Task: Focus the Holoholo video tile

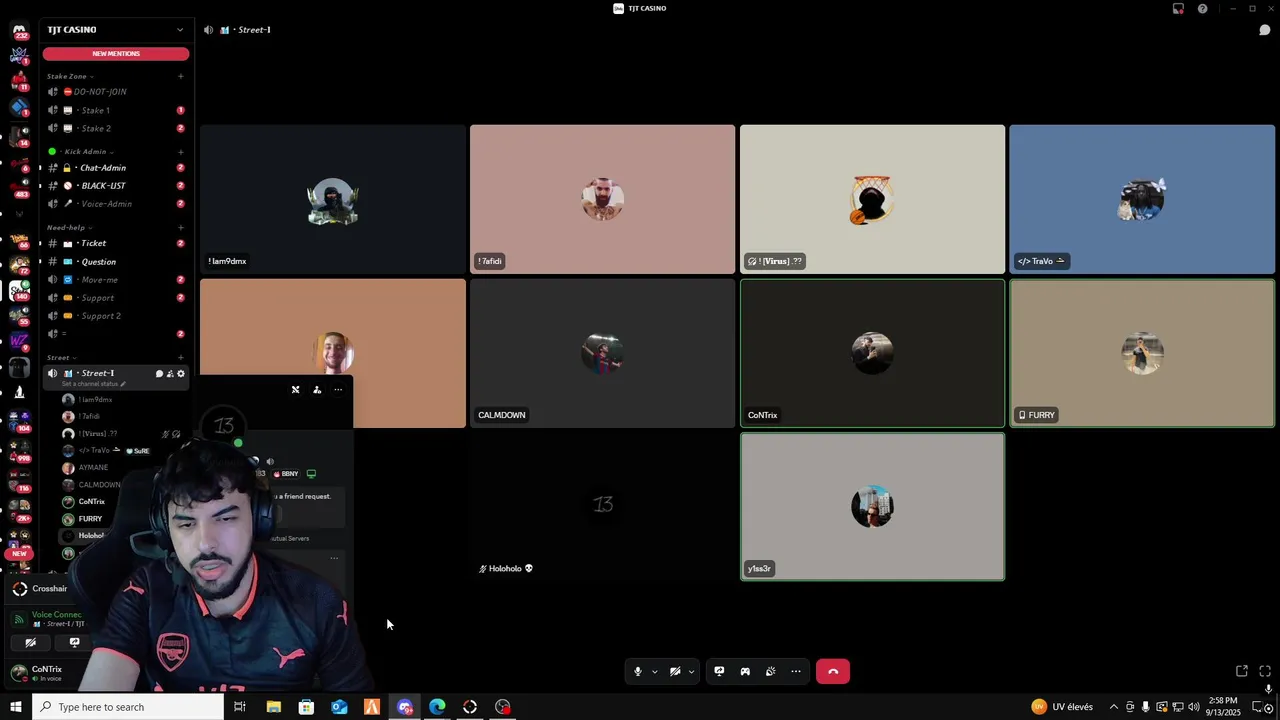Action: 603,507
